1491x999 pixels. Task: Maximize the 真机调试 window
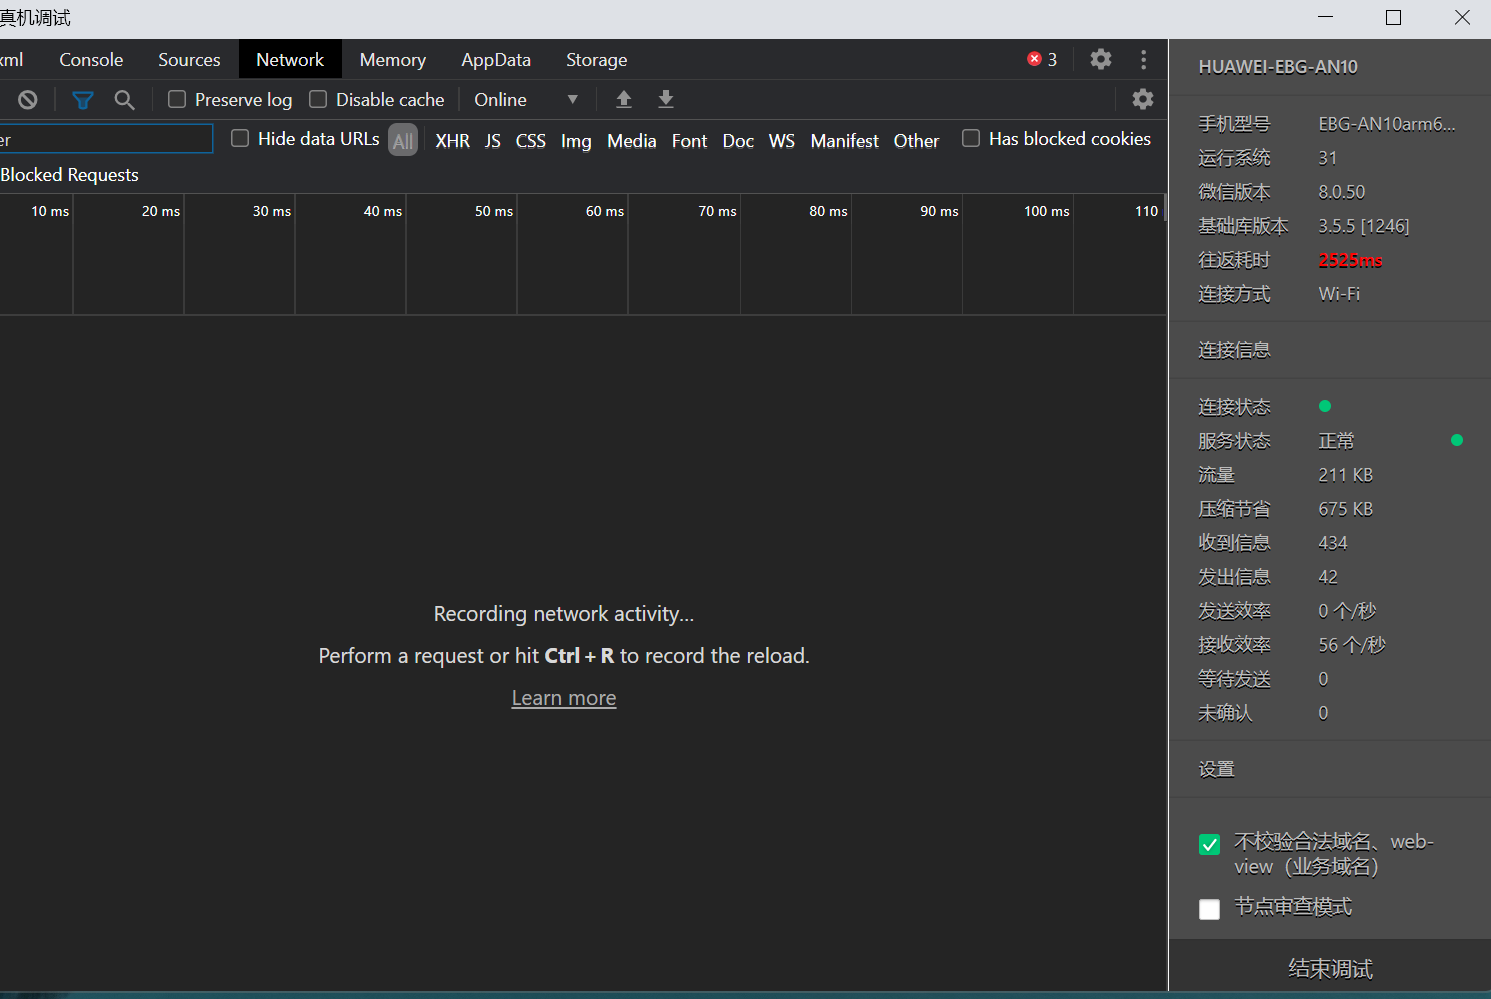point(1393,18)
